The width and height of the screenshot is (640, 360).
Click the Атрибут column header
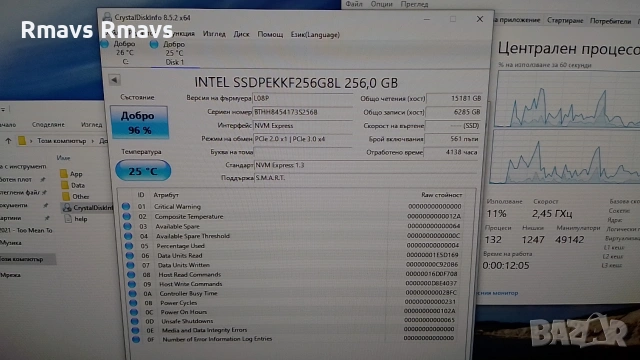tap(166, 195)
